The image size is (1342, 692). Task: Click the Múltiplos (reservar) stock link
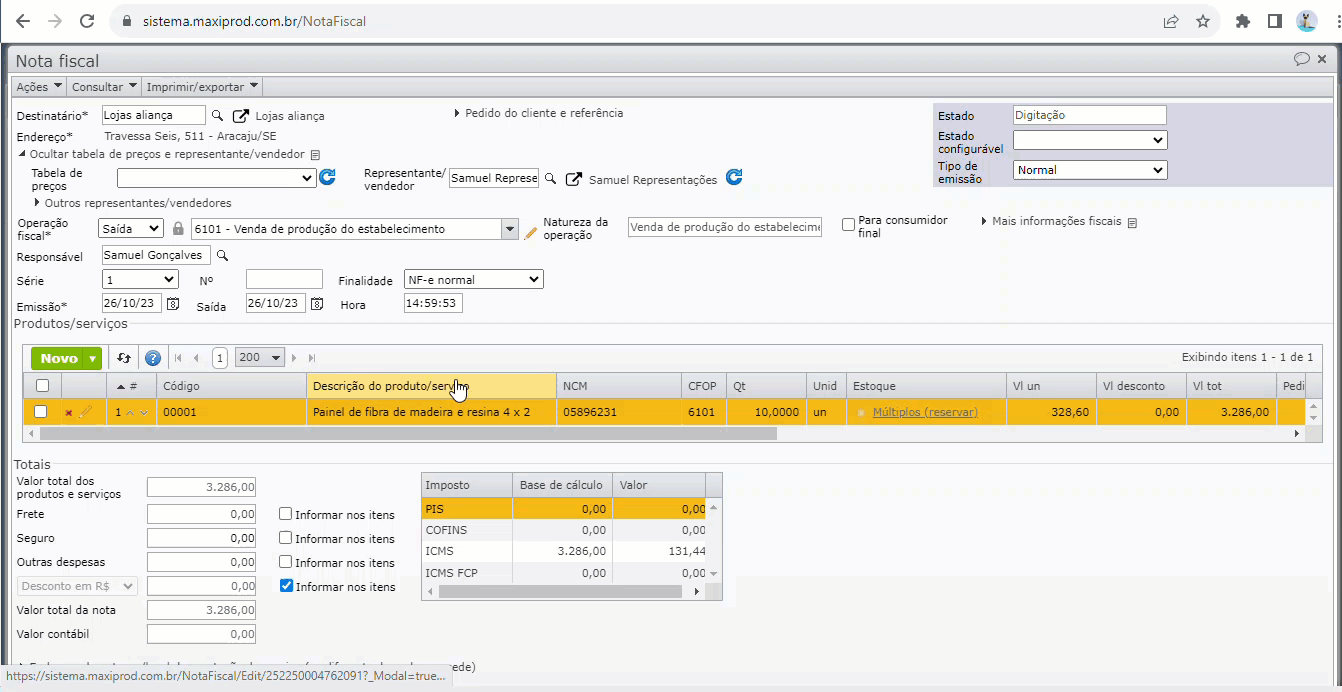tap(925, 412)
